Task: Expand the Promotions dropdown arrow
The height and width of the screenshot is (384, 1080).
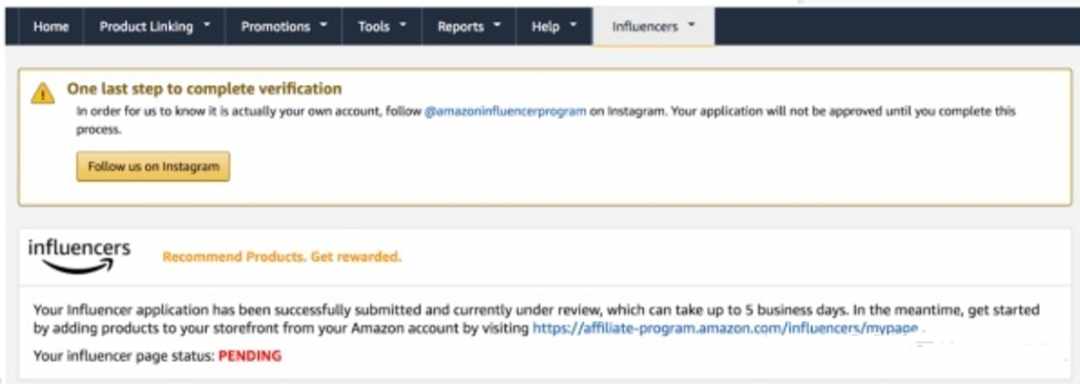Action: [x=323, y=26]
